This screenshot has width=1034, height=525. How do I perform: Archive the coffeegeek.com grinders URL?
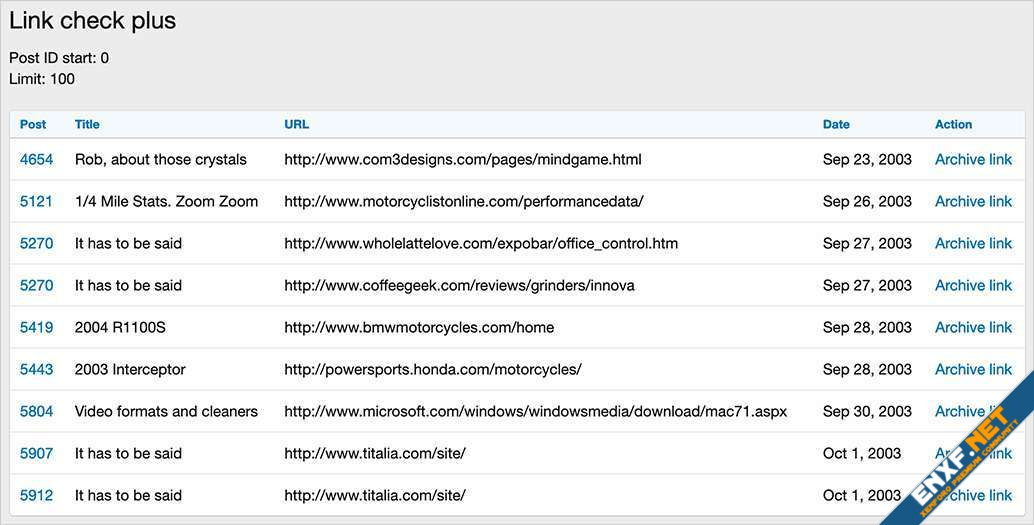973,285
